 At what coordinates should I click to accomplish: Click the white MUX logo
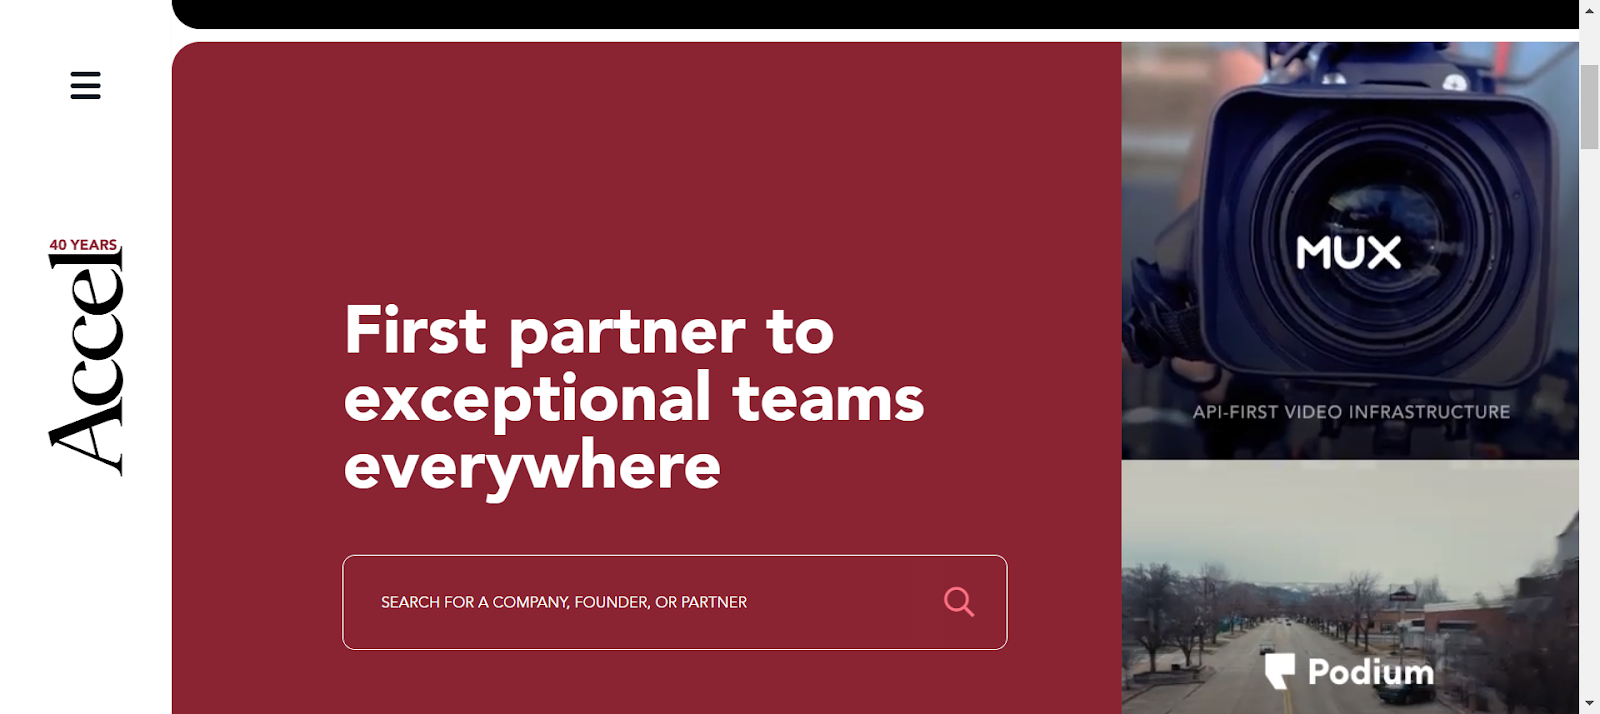[1349, 252]
